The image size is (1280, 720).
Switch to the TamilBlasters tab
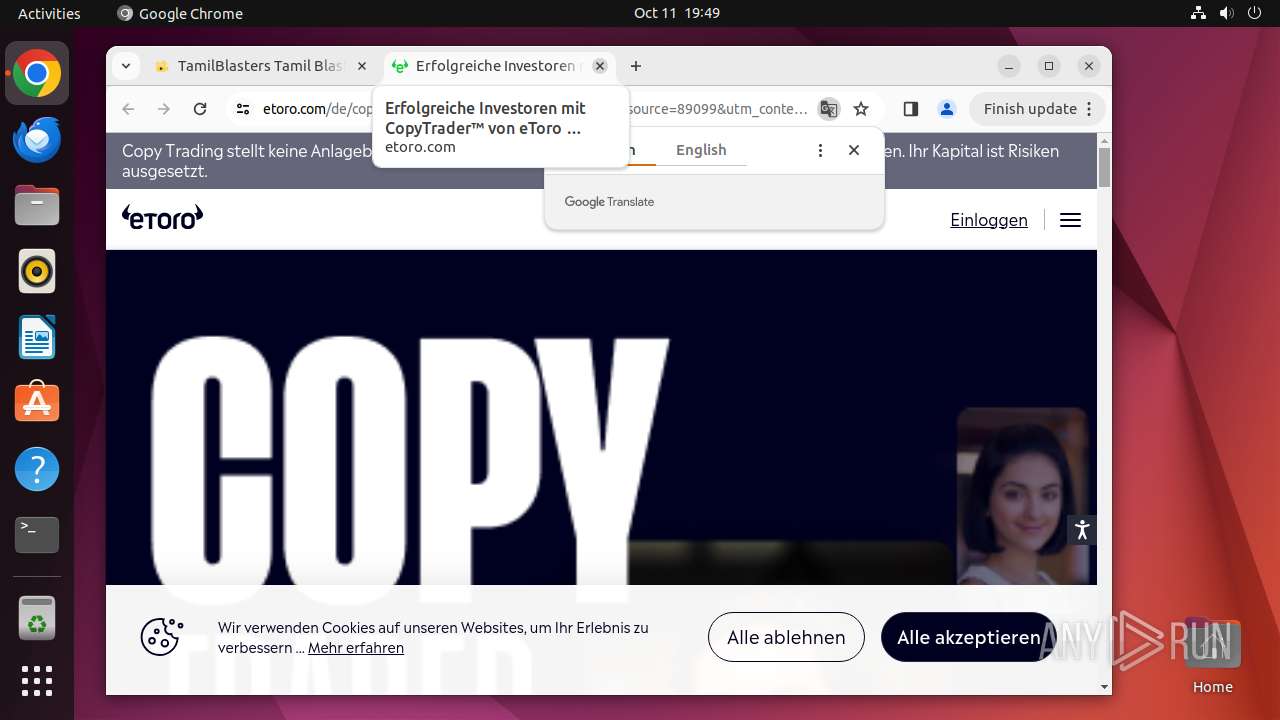pyautogui.click(x=260, y=66)
